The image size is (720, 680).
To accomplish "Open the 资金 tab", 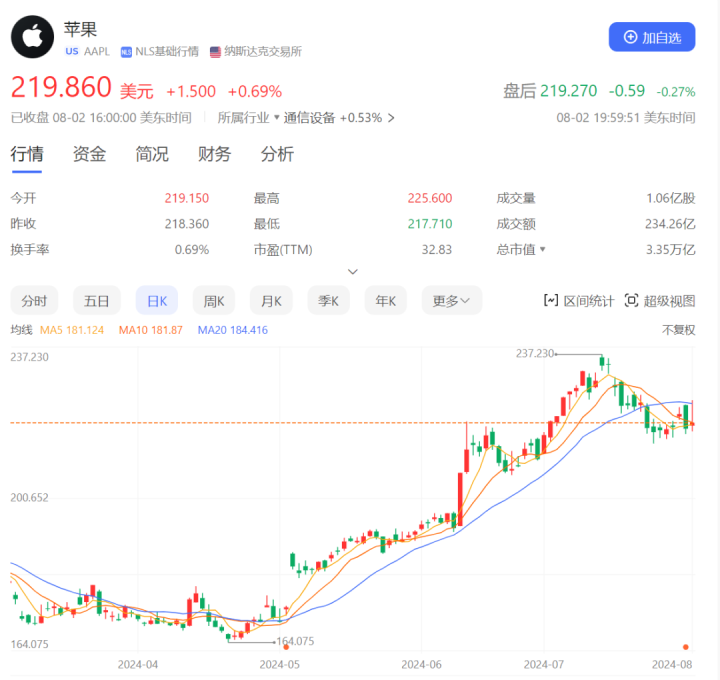I will pyautogui.click(x=90, y=154).
